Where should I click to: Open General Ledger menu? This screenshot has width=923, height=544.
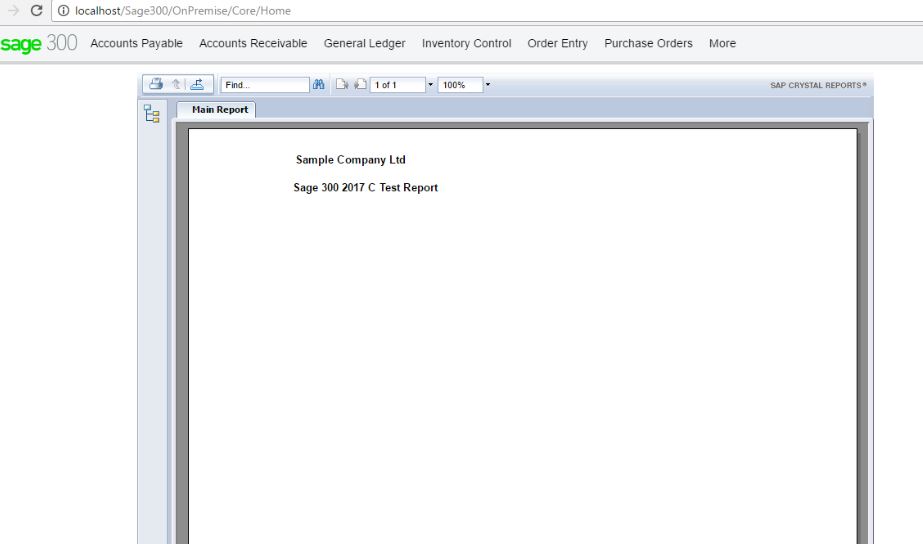[x=364, y=44]
